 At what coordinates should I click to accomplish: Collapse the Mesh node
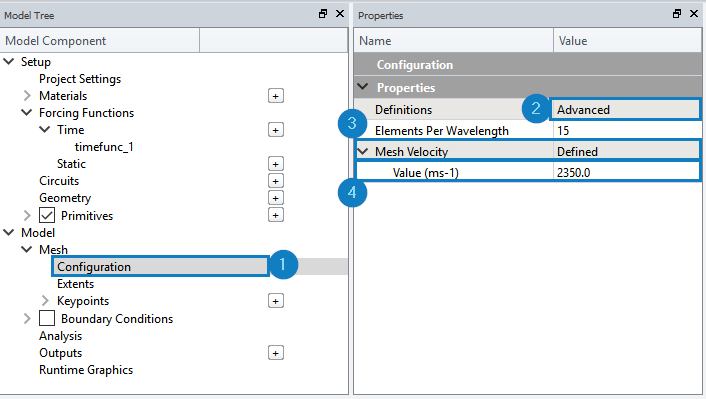coord(27,249)
